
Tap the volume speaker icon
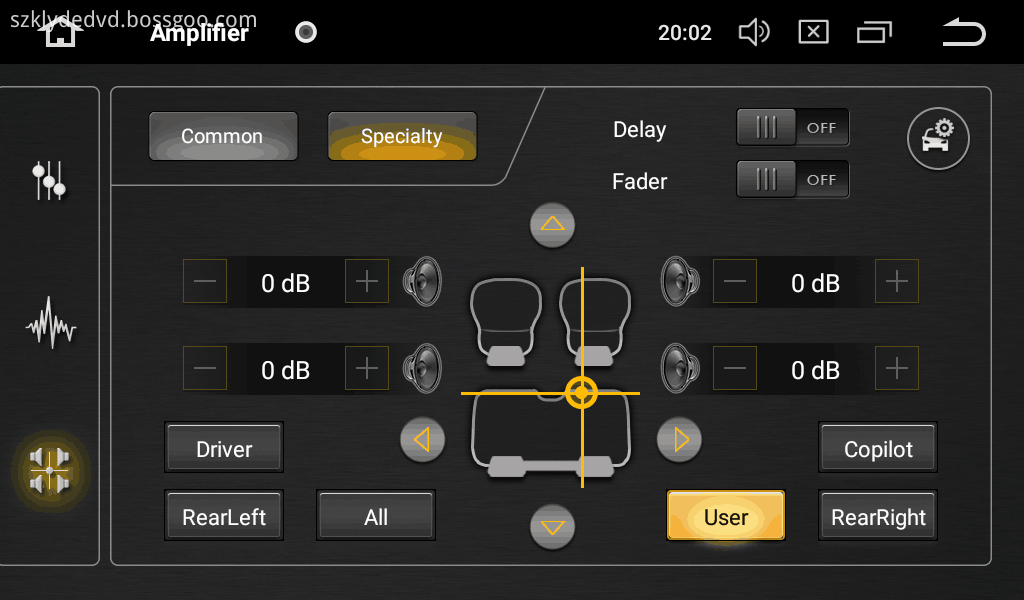point(754,32)
